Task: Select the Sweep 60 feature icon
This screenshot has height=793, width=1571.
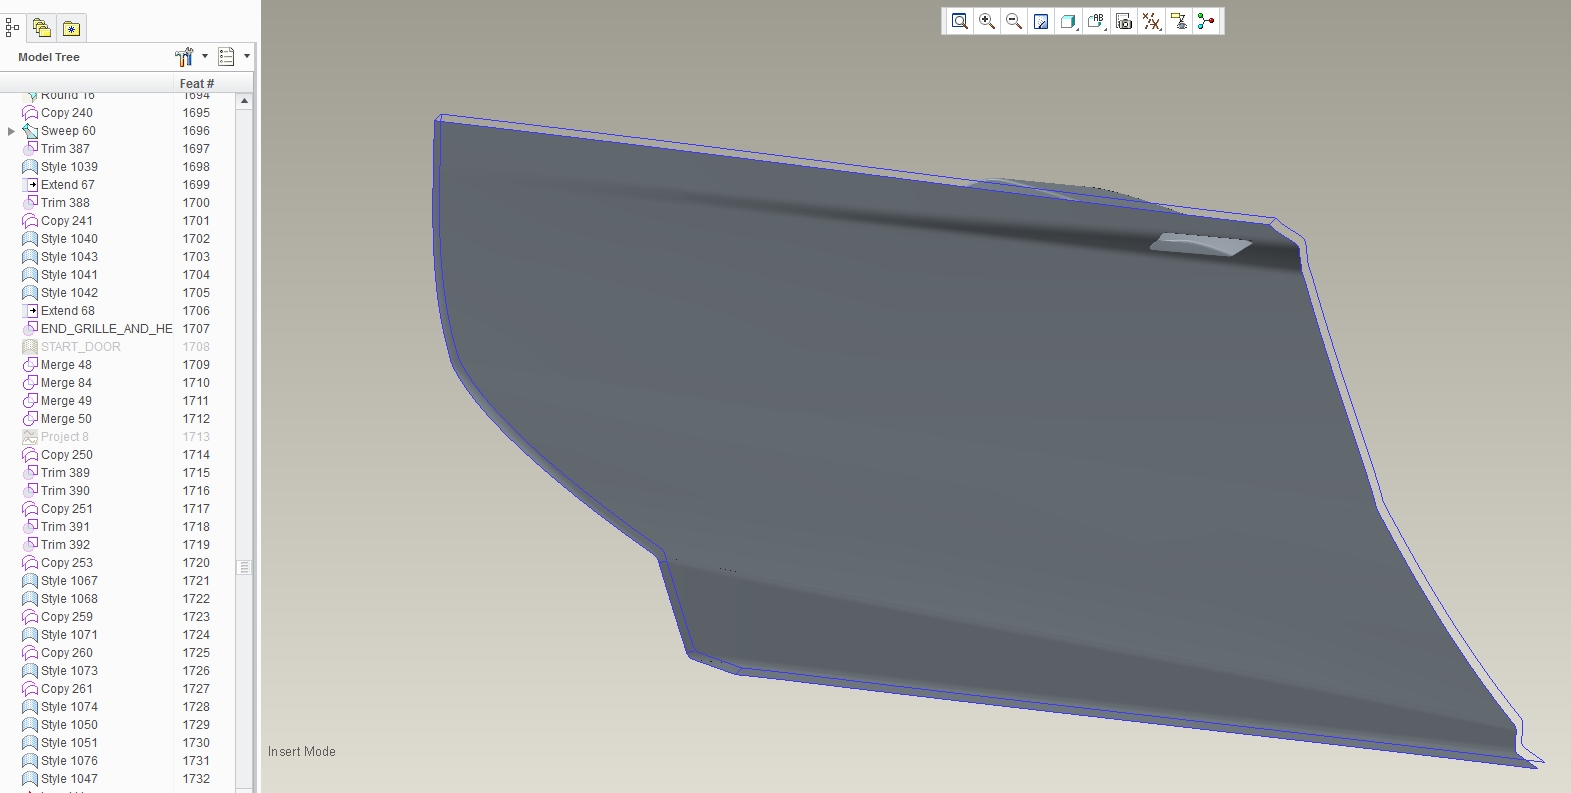Action: coord(30,131)
